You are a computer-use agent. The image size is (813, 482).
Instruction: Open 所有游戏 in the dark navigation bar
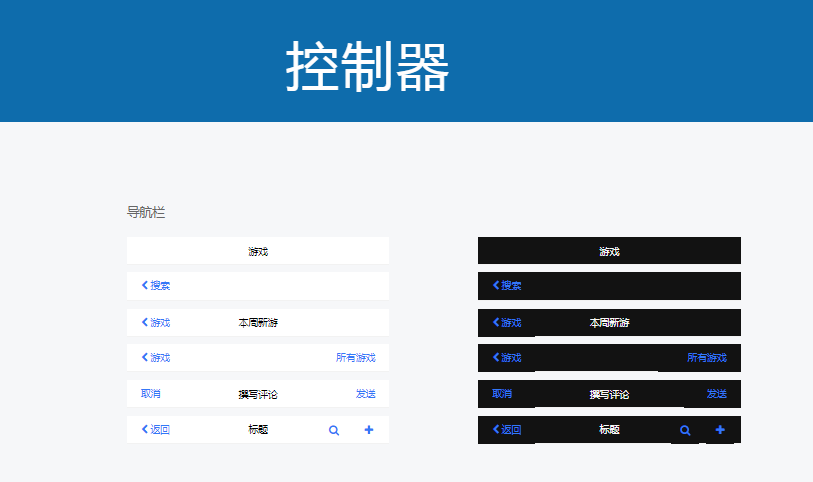tap(707, 357)
